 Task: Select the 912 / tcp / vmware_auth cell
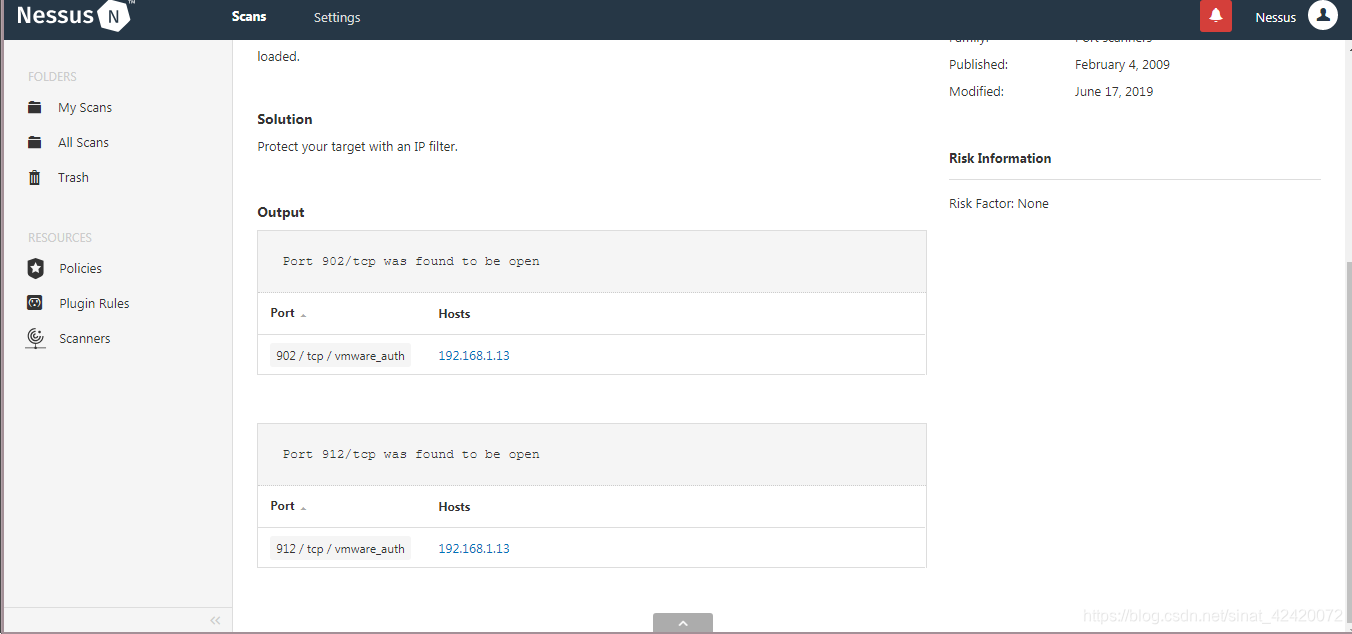(x=340, y=548)
